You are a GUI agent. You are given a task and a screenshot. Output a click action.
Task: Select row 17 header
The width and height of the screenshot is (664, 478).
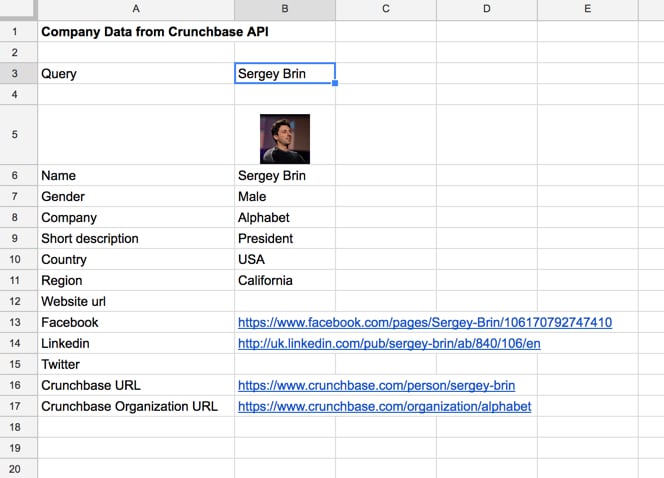[x=18, y=406]
